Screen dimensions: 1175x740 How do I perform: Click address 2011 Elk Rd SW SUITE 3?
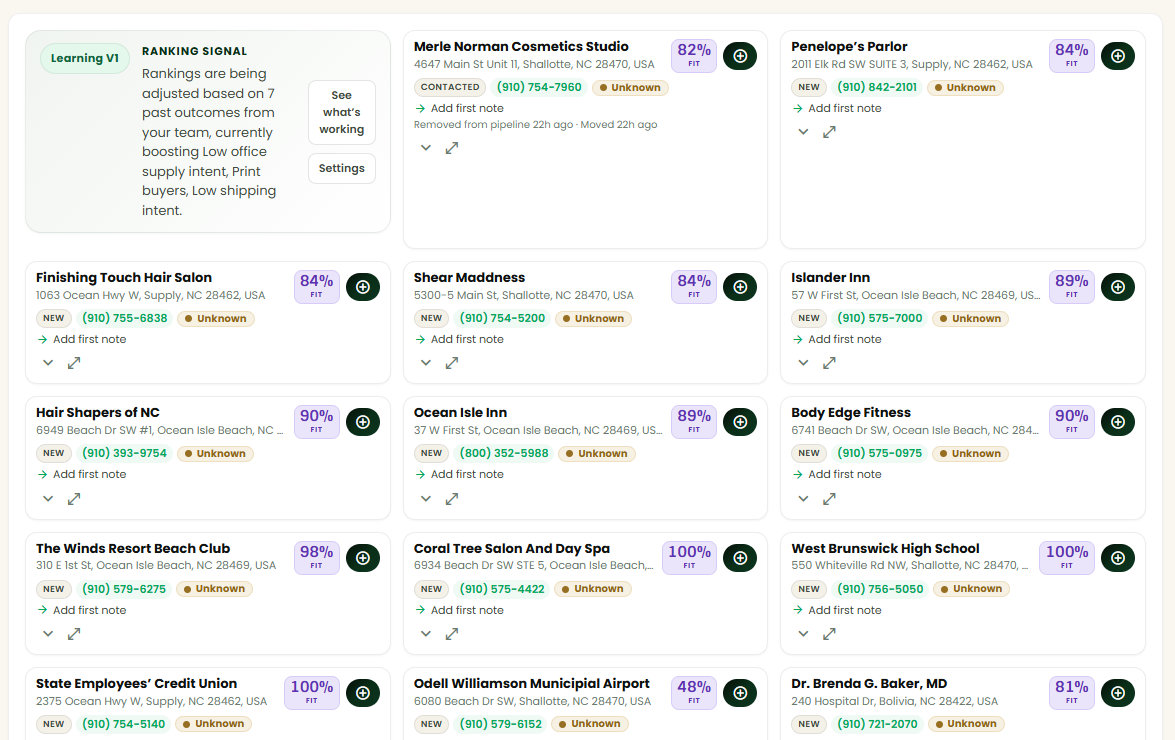[911, 64]
